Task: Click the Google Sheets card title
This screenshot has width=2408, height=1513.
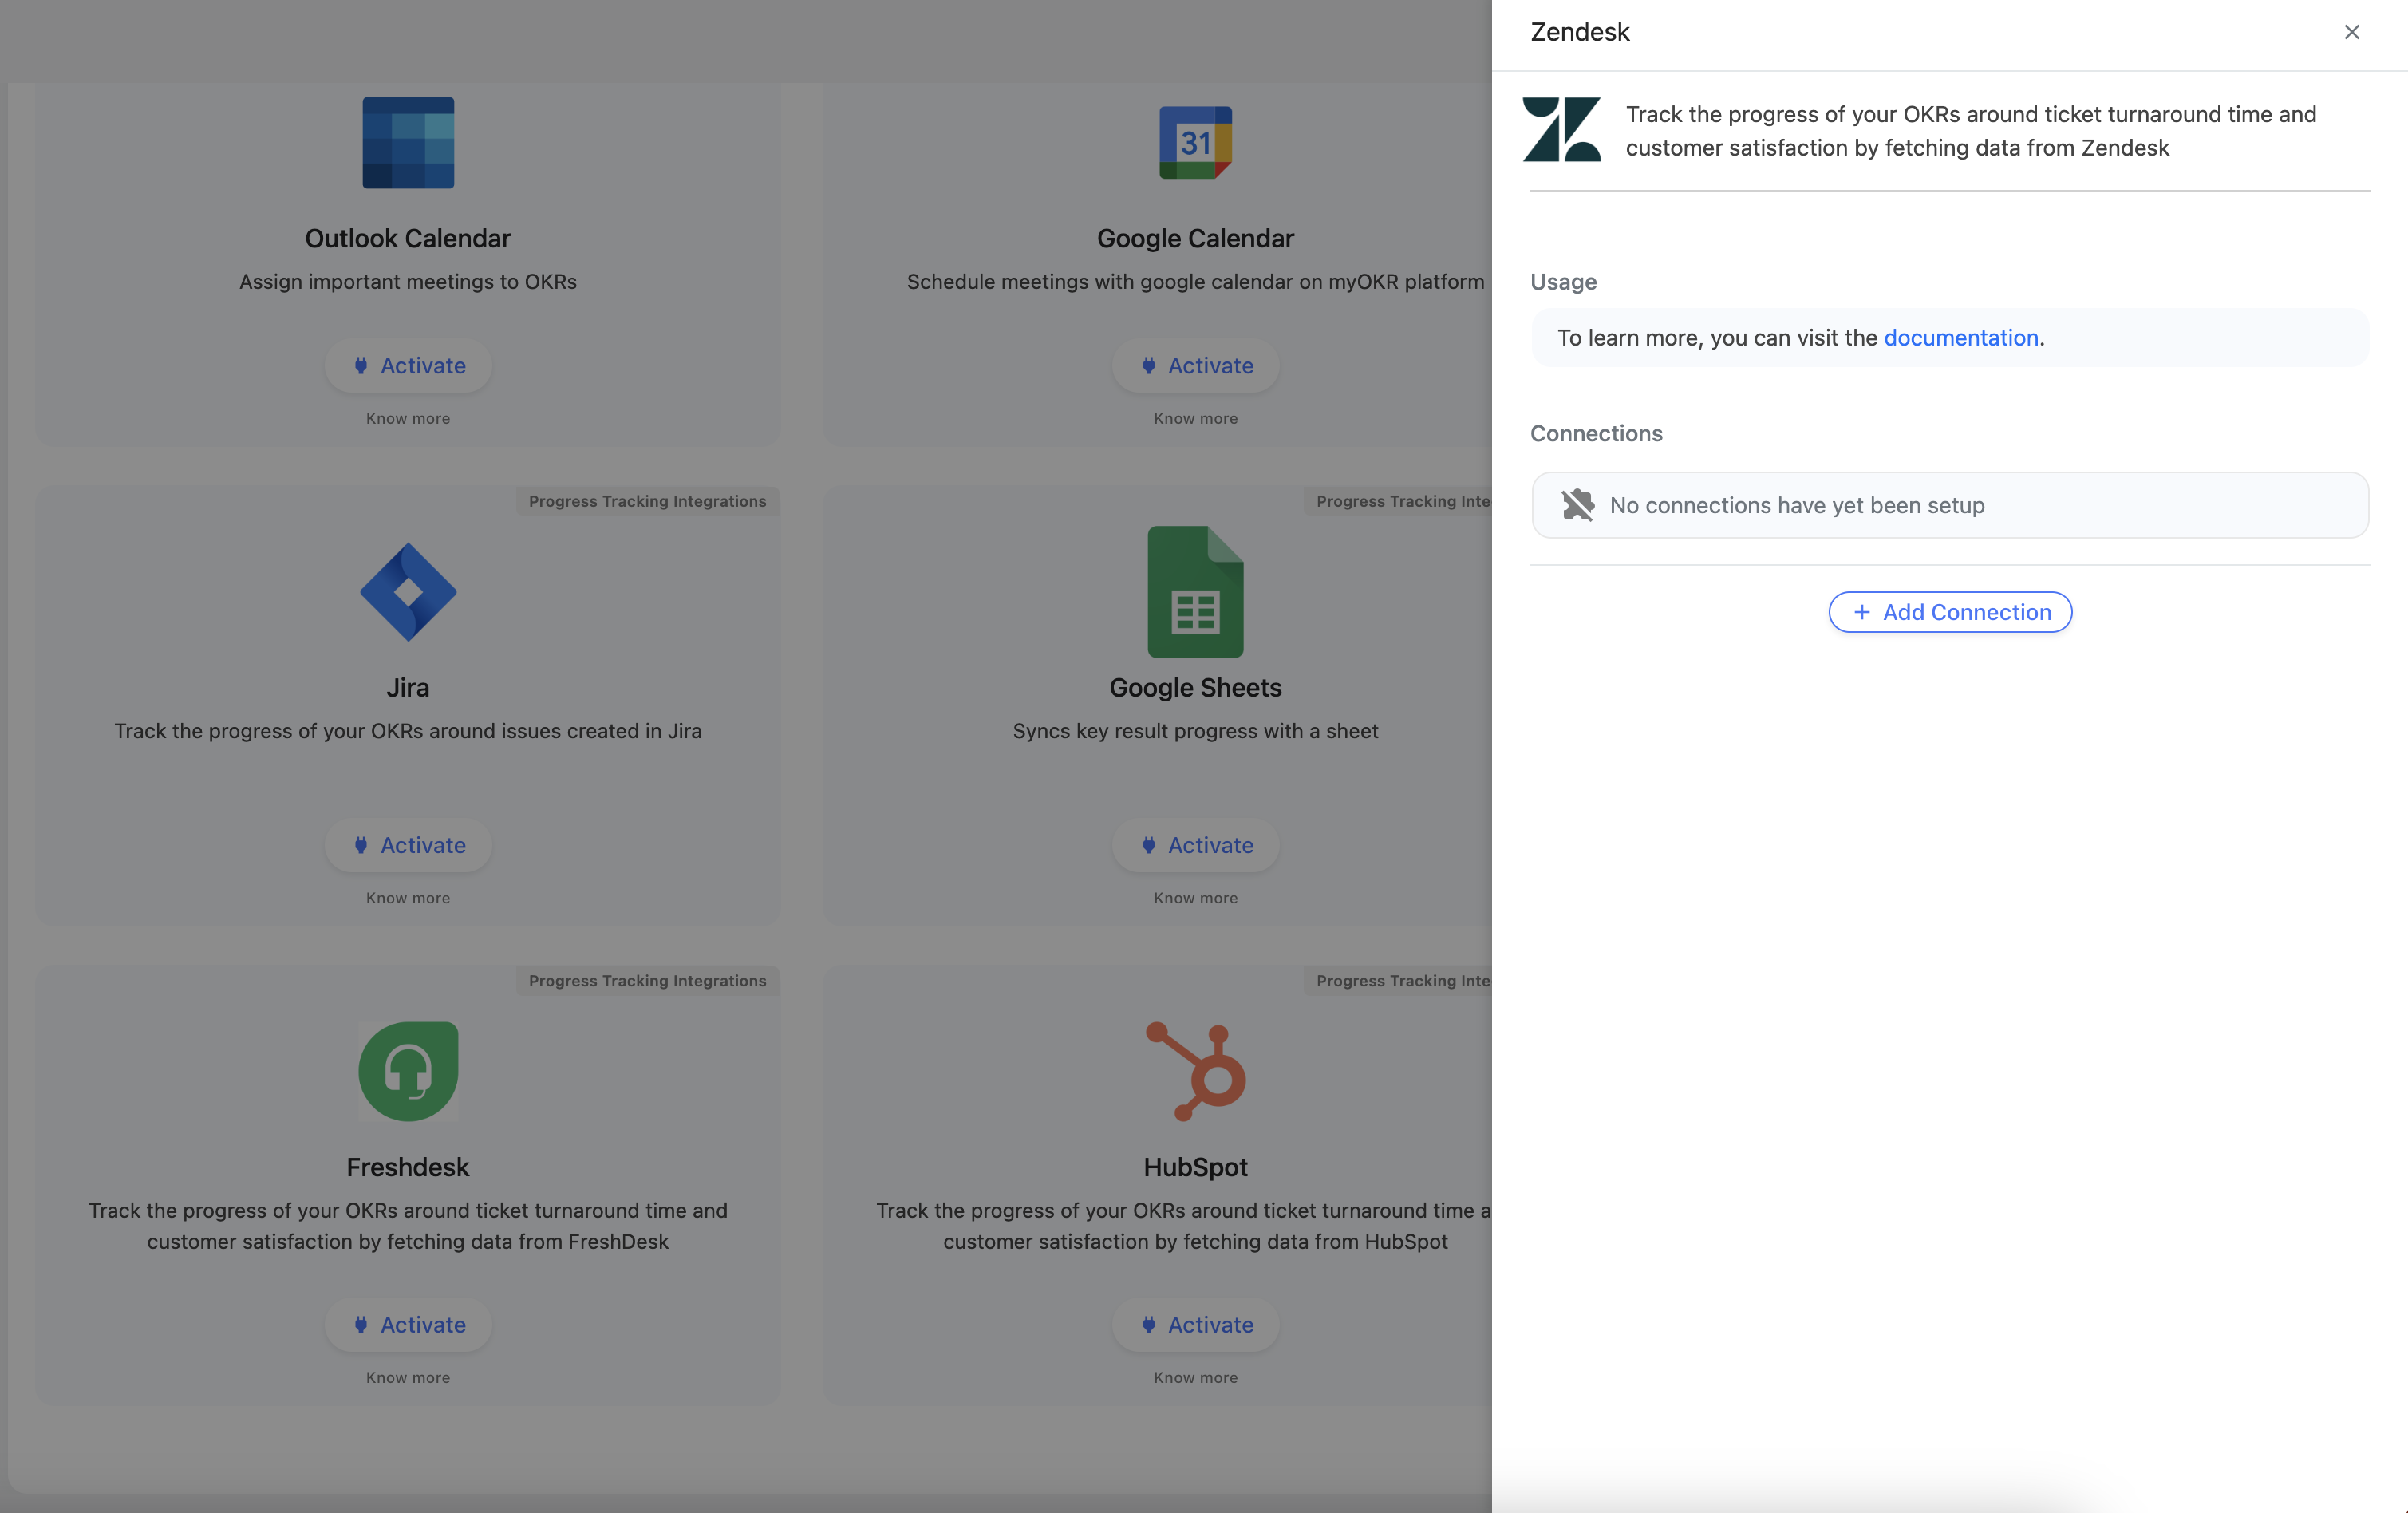Action: pos(1195,688)
